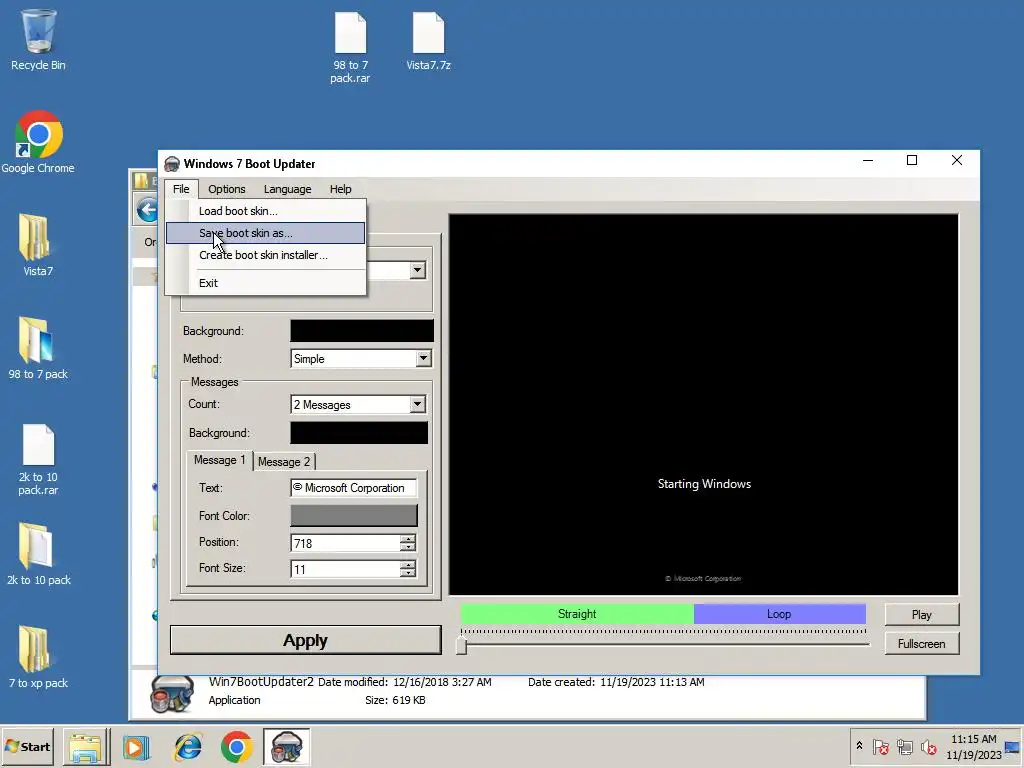This screenshot has height=768, width=1024.
Task: Select the 7 to xp pack folder
Action: pyautogui.click(x=38, y=657)
